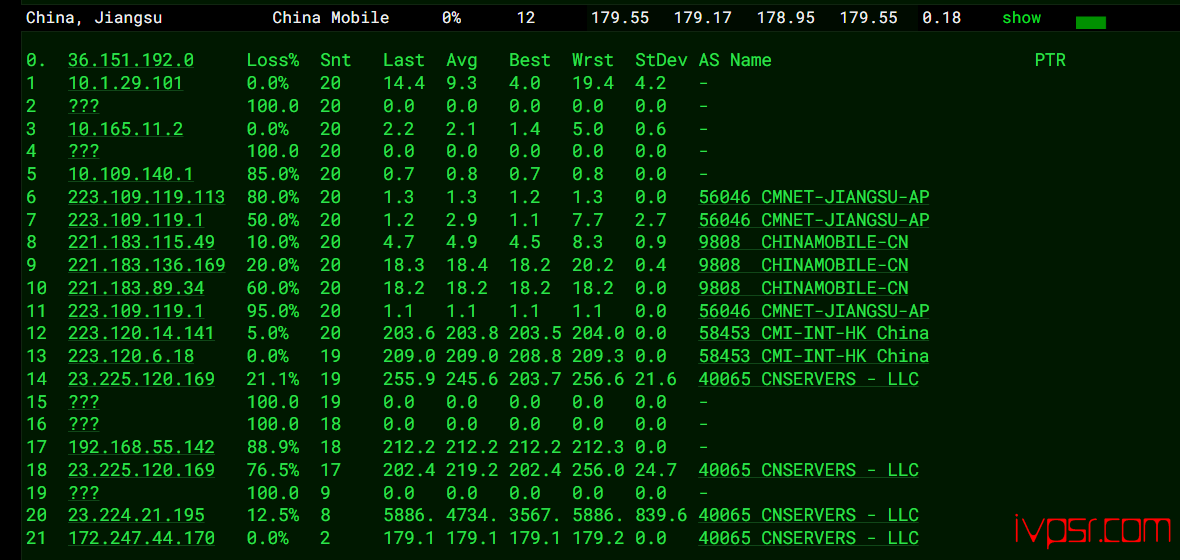Click the green status bar indicator
Screen dimensions: 1180x560
click(1090, 23)
